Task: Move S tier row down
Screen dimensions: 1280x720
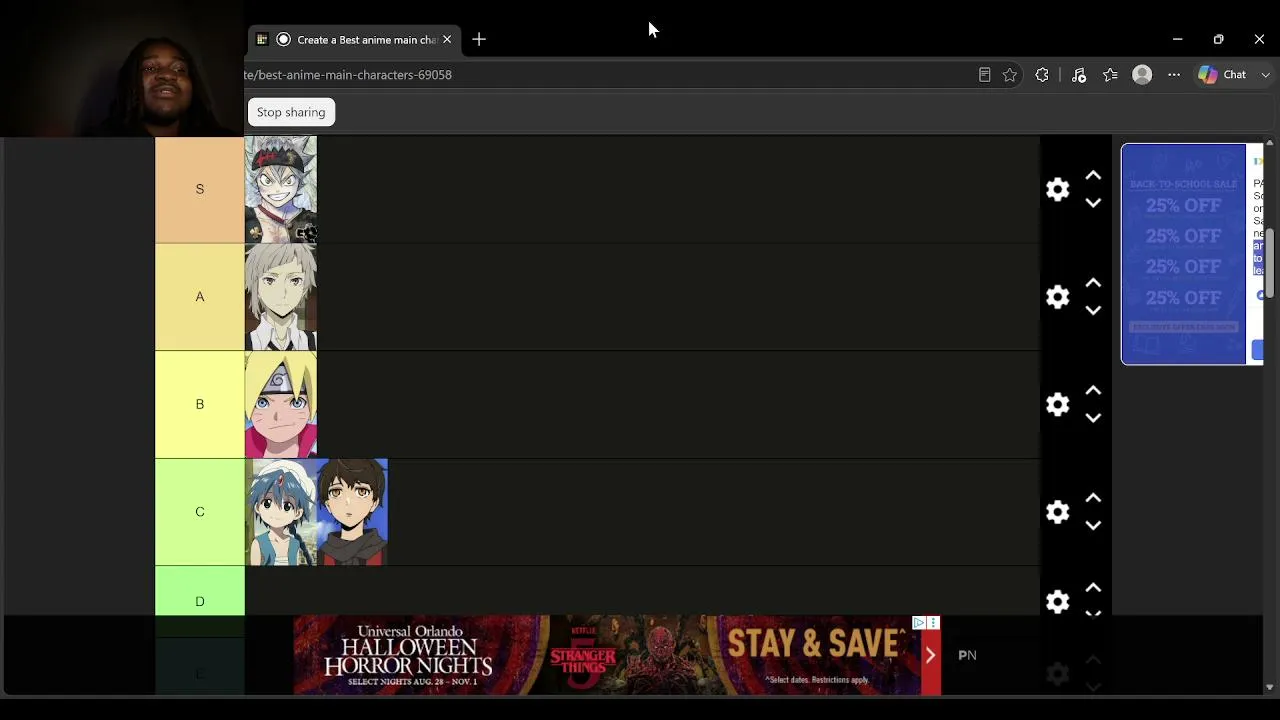Action: pyautogui.click(x=1093, y=203)
